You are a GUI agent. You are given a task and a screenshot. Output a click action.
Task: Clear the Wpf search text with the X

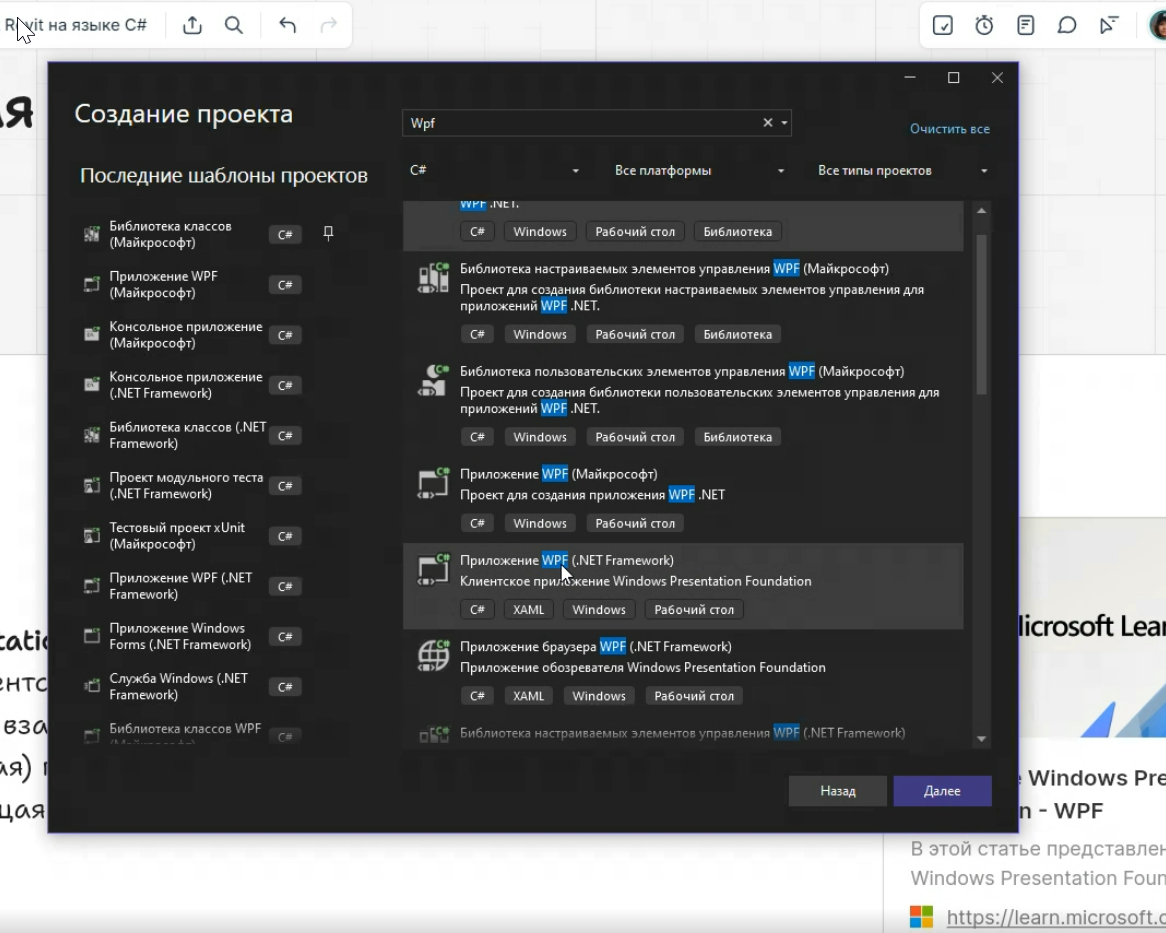pyautogui.click(x=767, y=123)
